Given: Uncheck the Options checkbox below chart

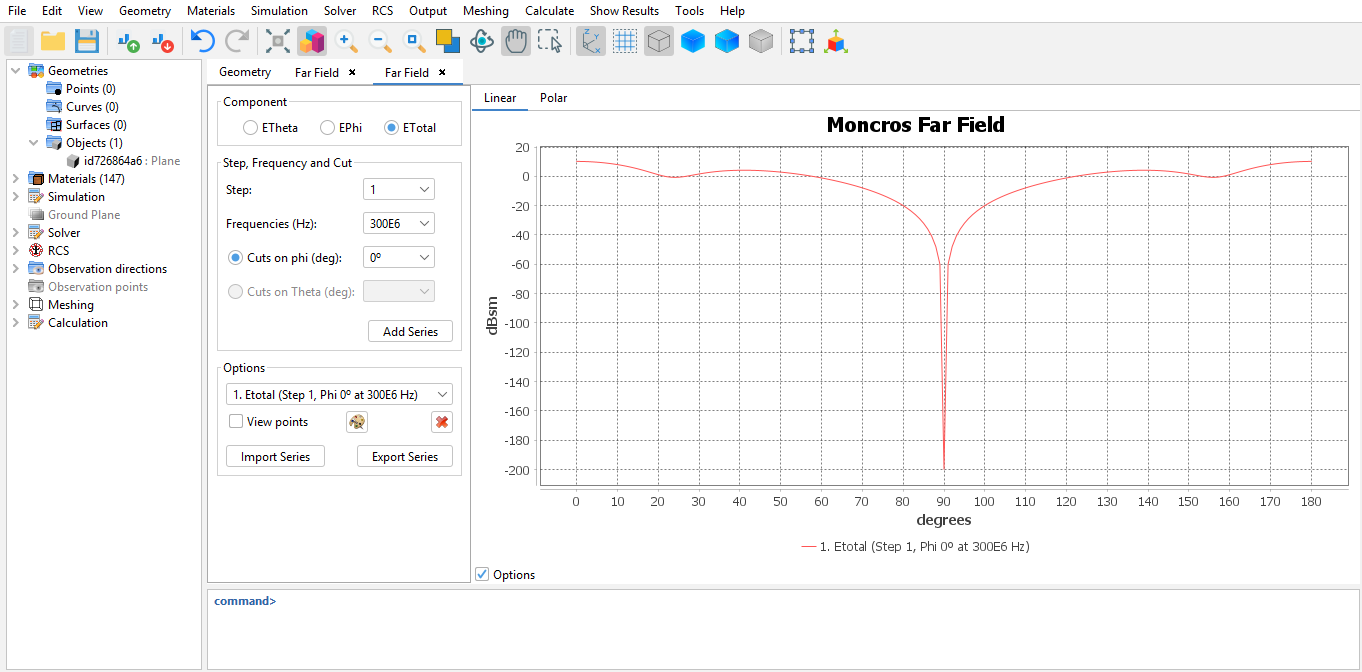Looking at the screenshot, I should 482,574.
